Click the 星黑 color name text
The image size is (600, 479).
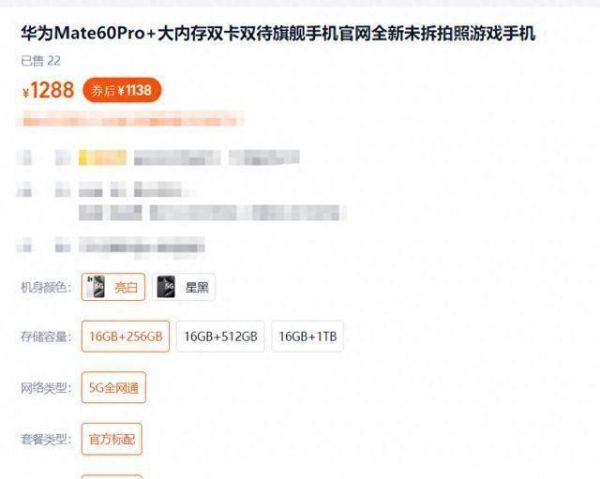point(197,287)
